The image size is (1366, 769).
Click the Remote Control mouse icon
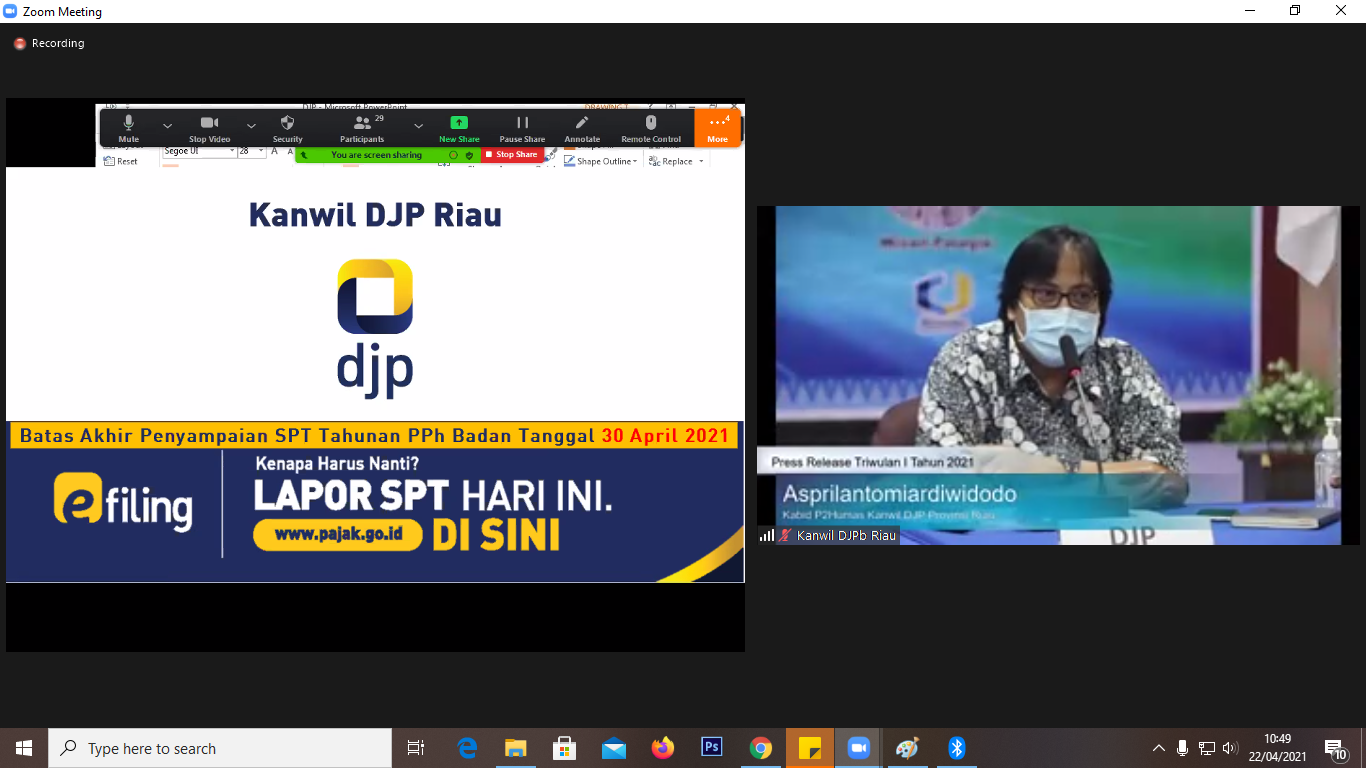pos(651,127)
